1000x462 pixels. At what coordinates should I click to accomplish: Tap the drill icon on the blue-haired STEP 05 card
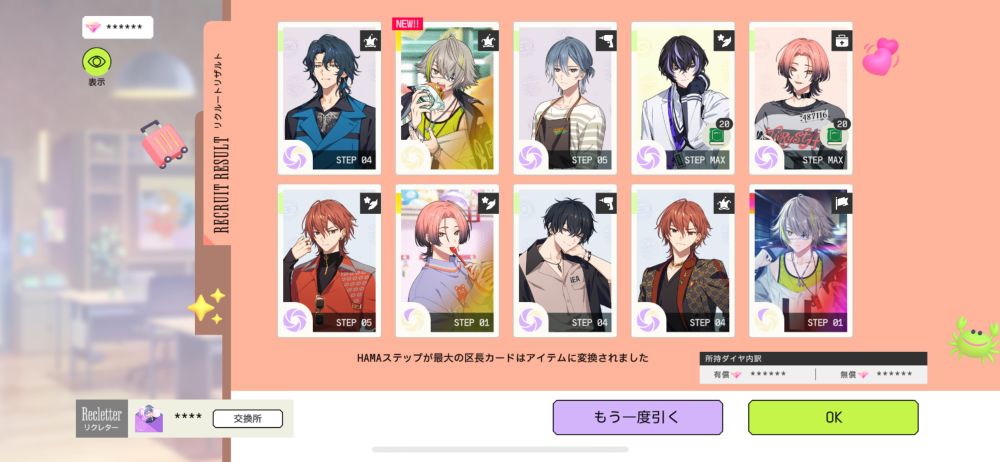point(605,41)
